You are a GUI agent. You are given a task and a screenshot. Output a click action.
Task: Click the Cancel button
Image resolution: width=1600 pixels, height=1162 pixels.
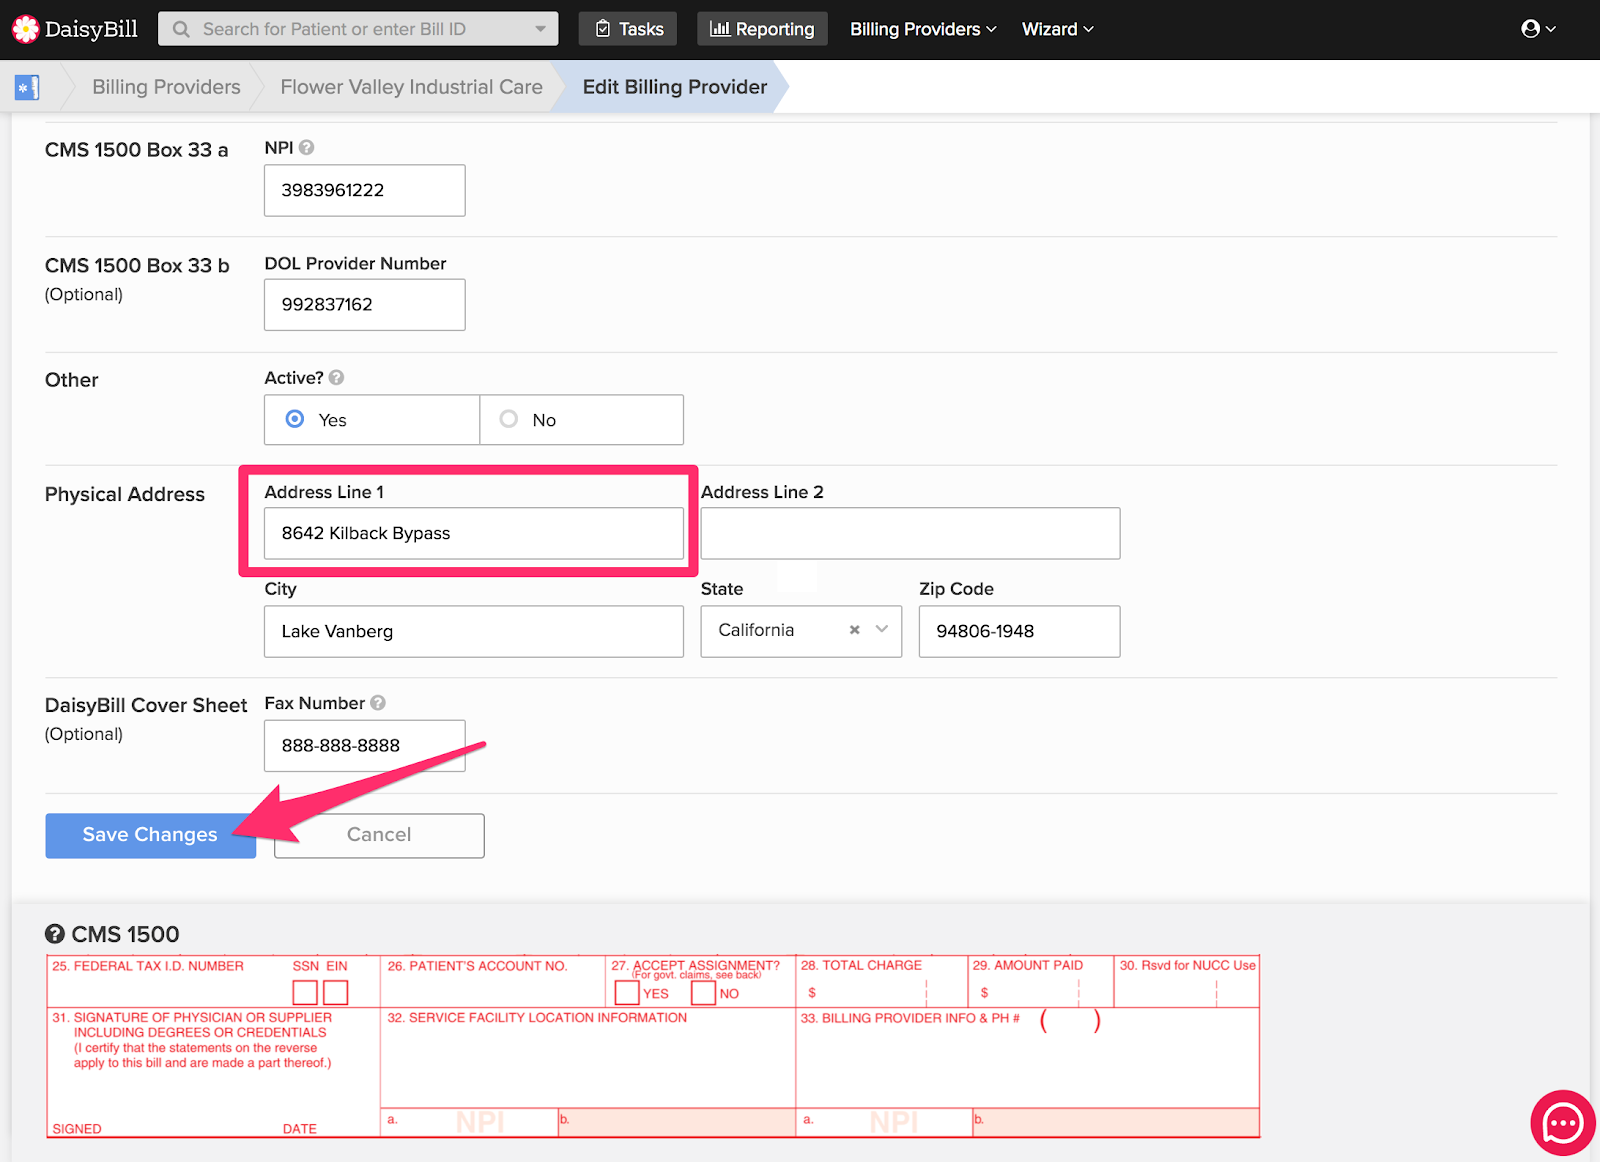(379, 835)
